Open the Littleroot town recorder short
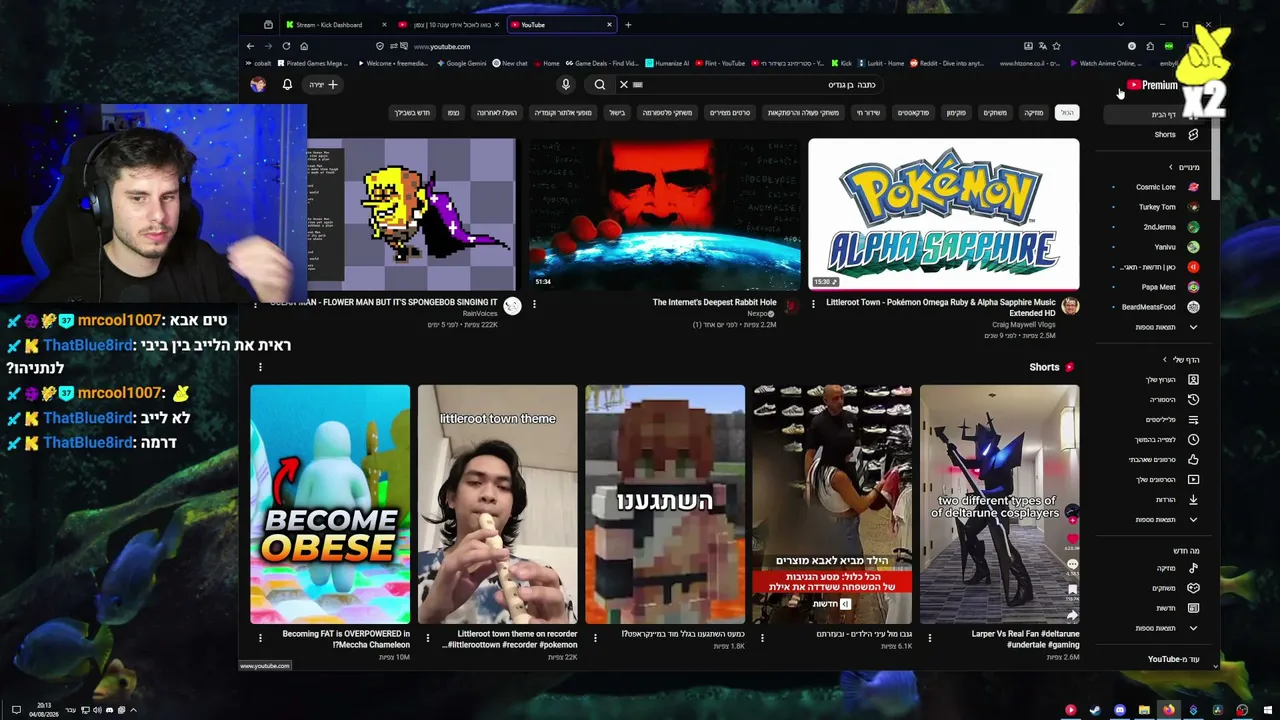Image resolution: width=1280 pixels, height=720 pixels. (497, 504)
